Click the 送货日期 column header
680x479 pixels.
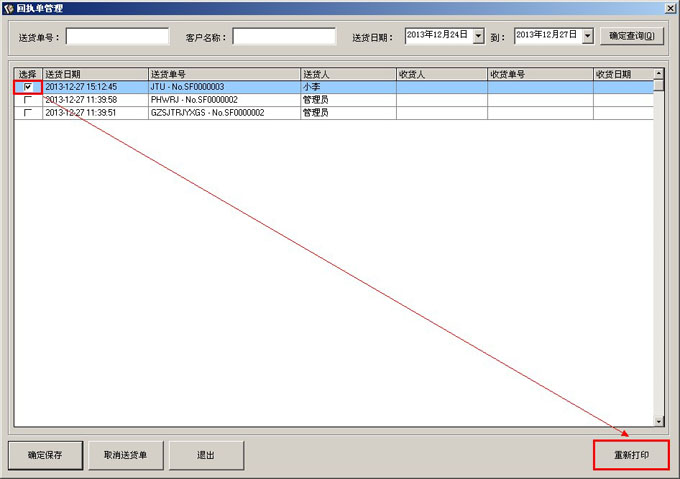[94, 74]
